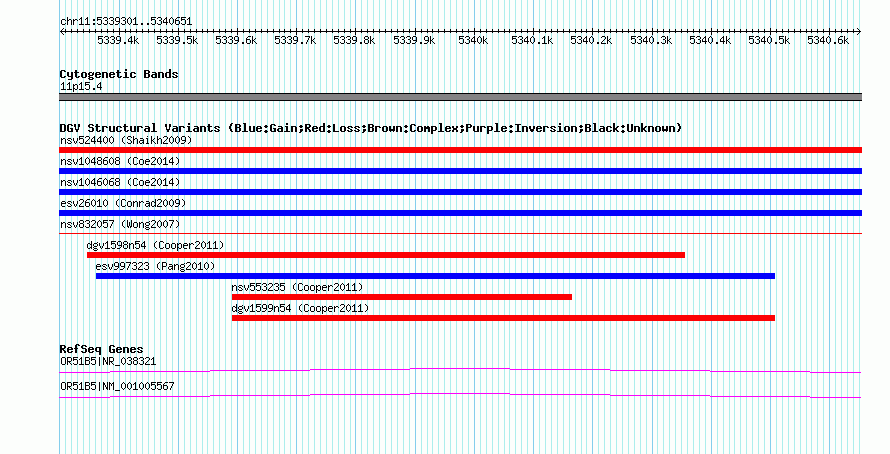Click the esv26010 (Conrad2009) label

(x=123, y=203)
